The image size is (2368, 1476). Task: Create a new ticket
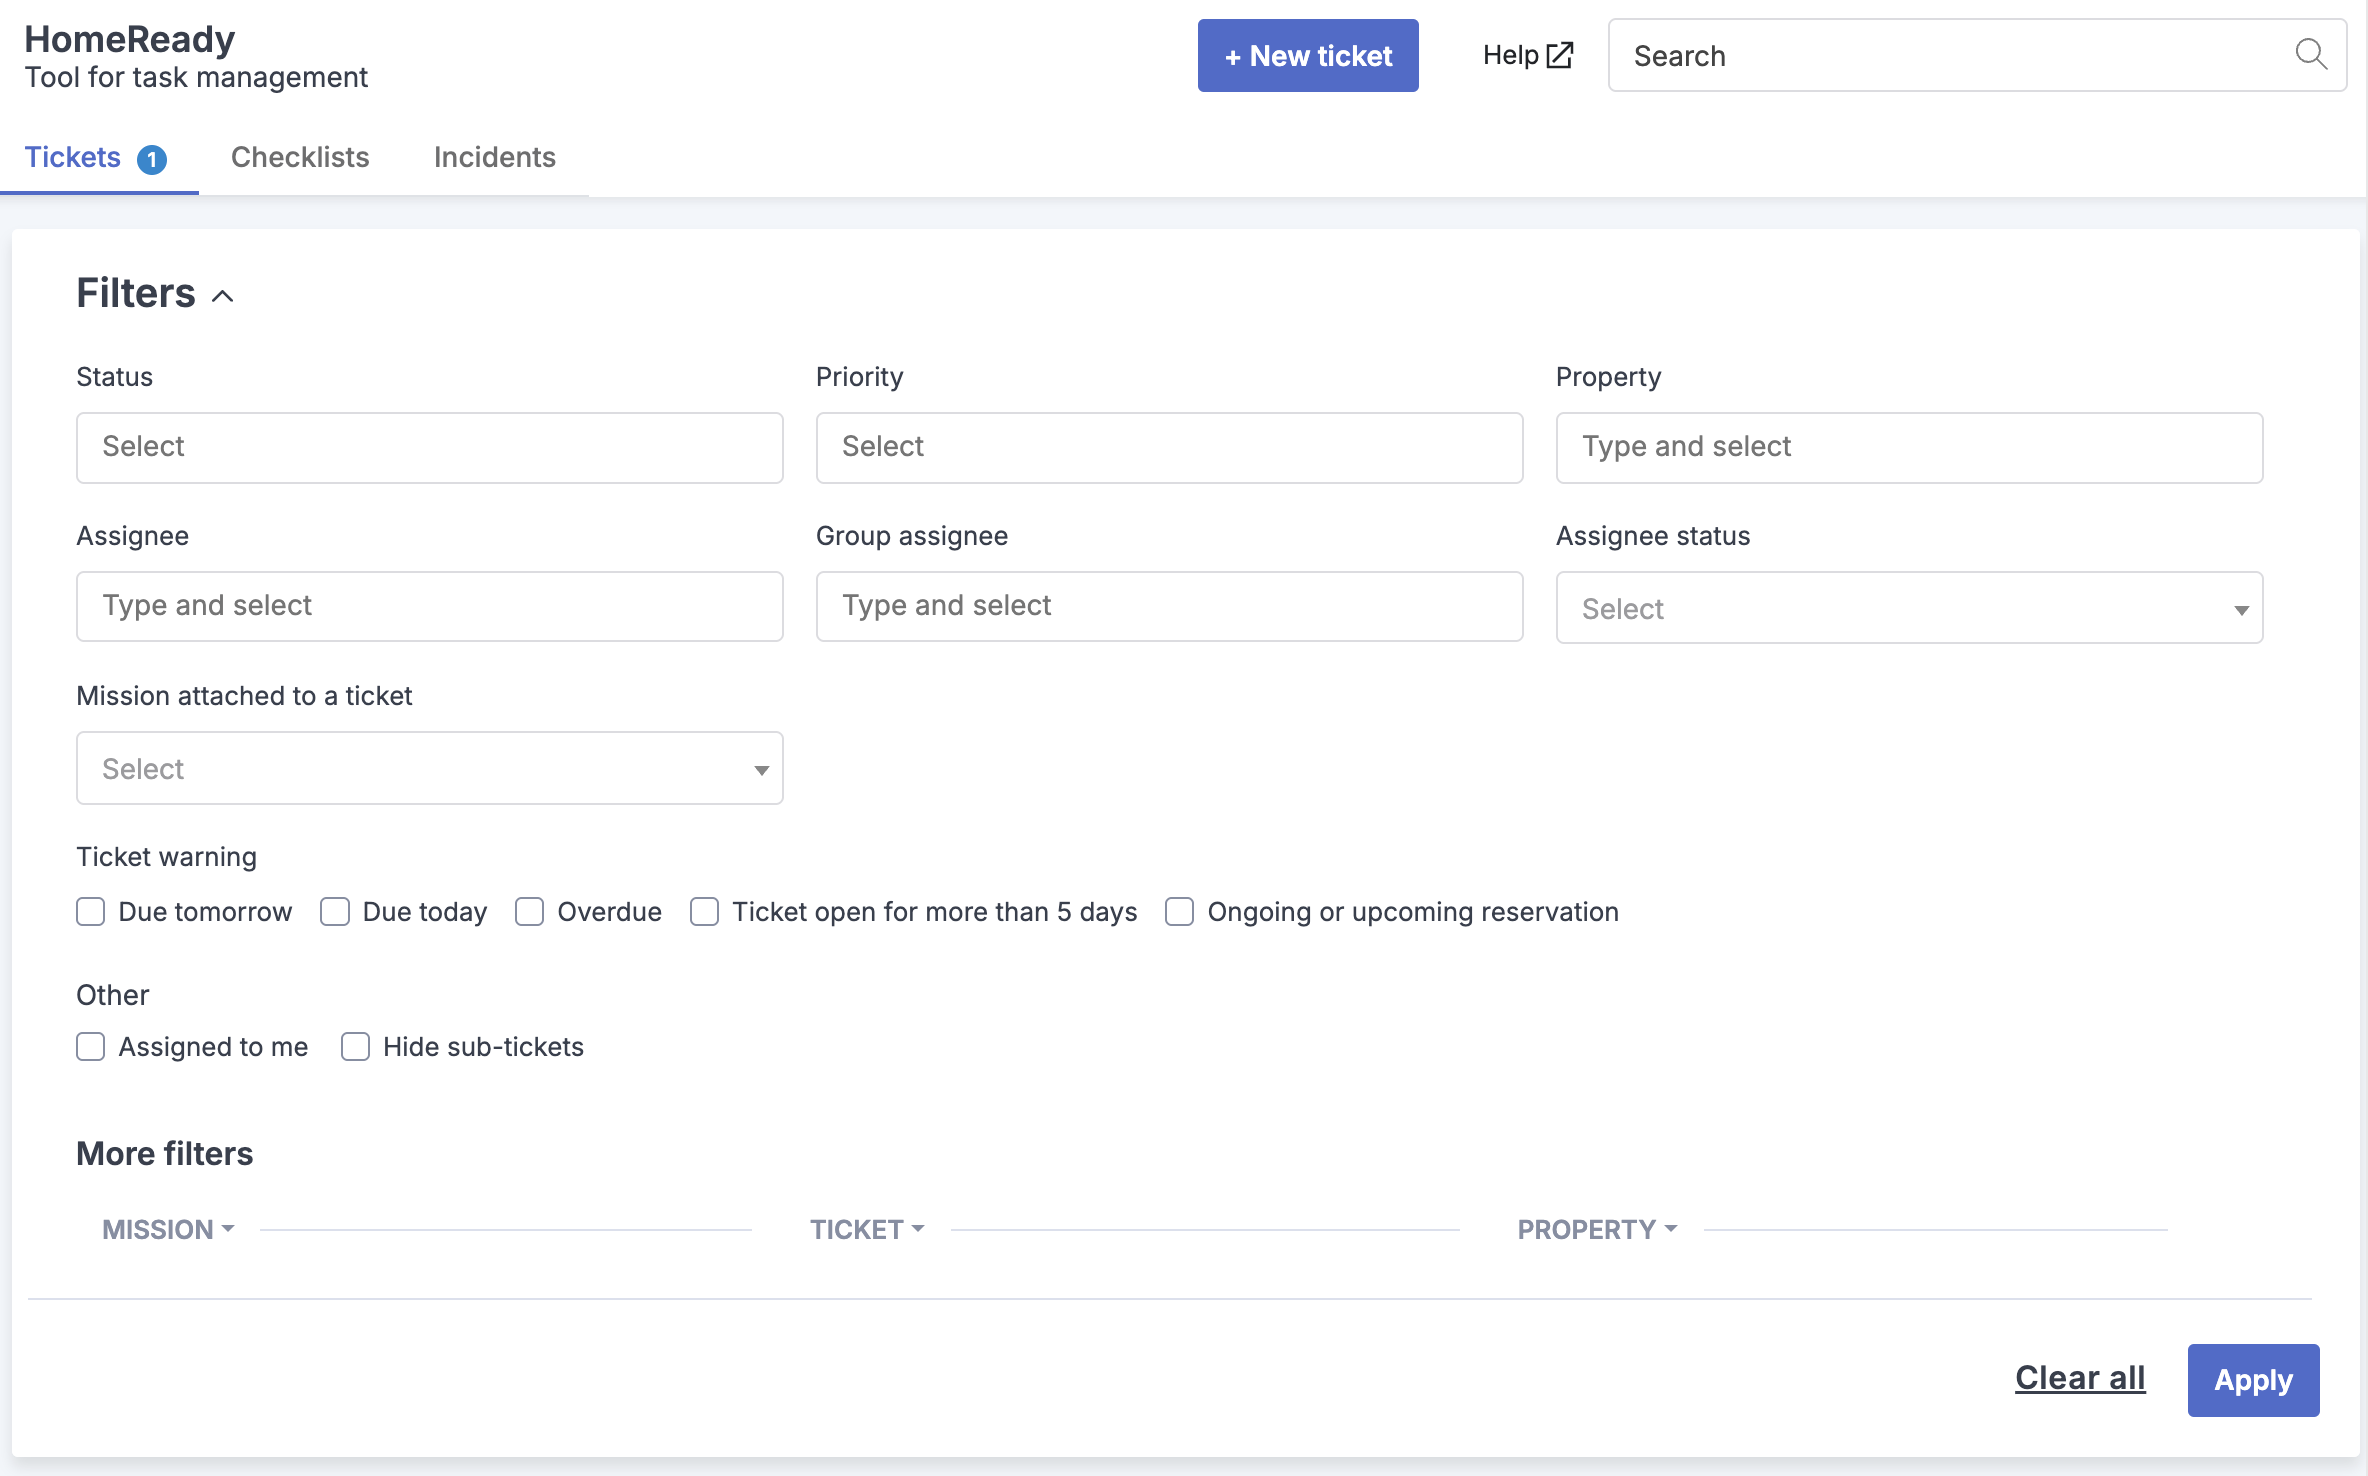click(1308, 55)
